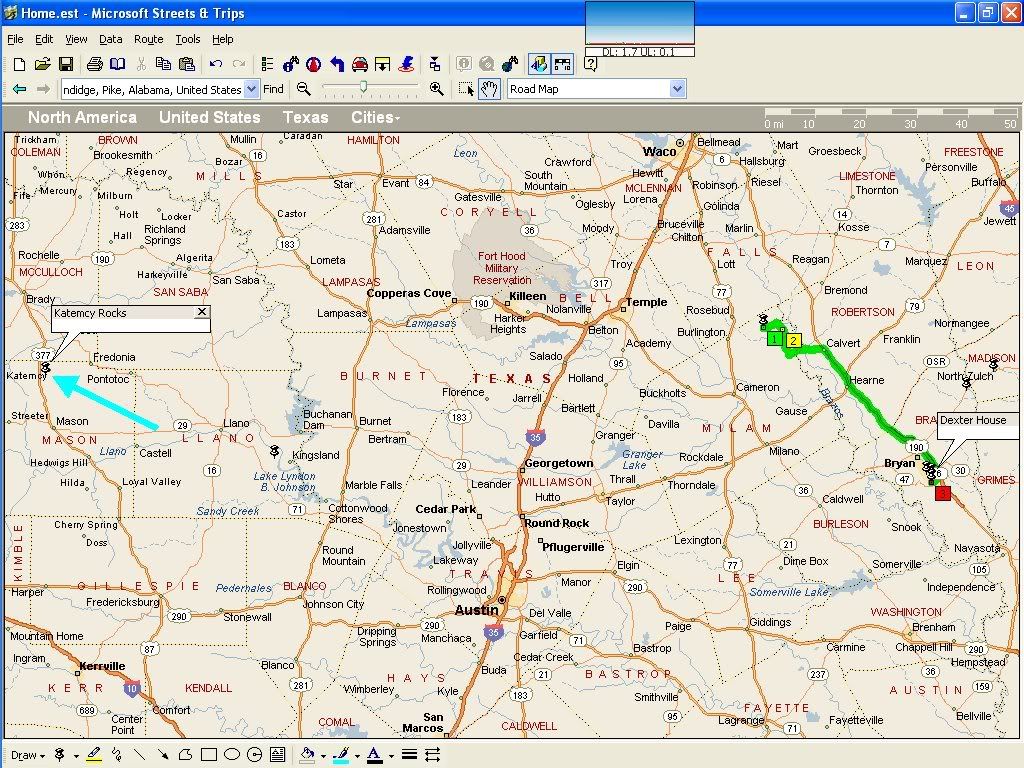Screen dimensions: 1024x768
Task: Open the Data menu
Action: click(110, 39)
